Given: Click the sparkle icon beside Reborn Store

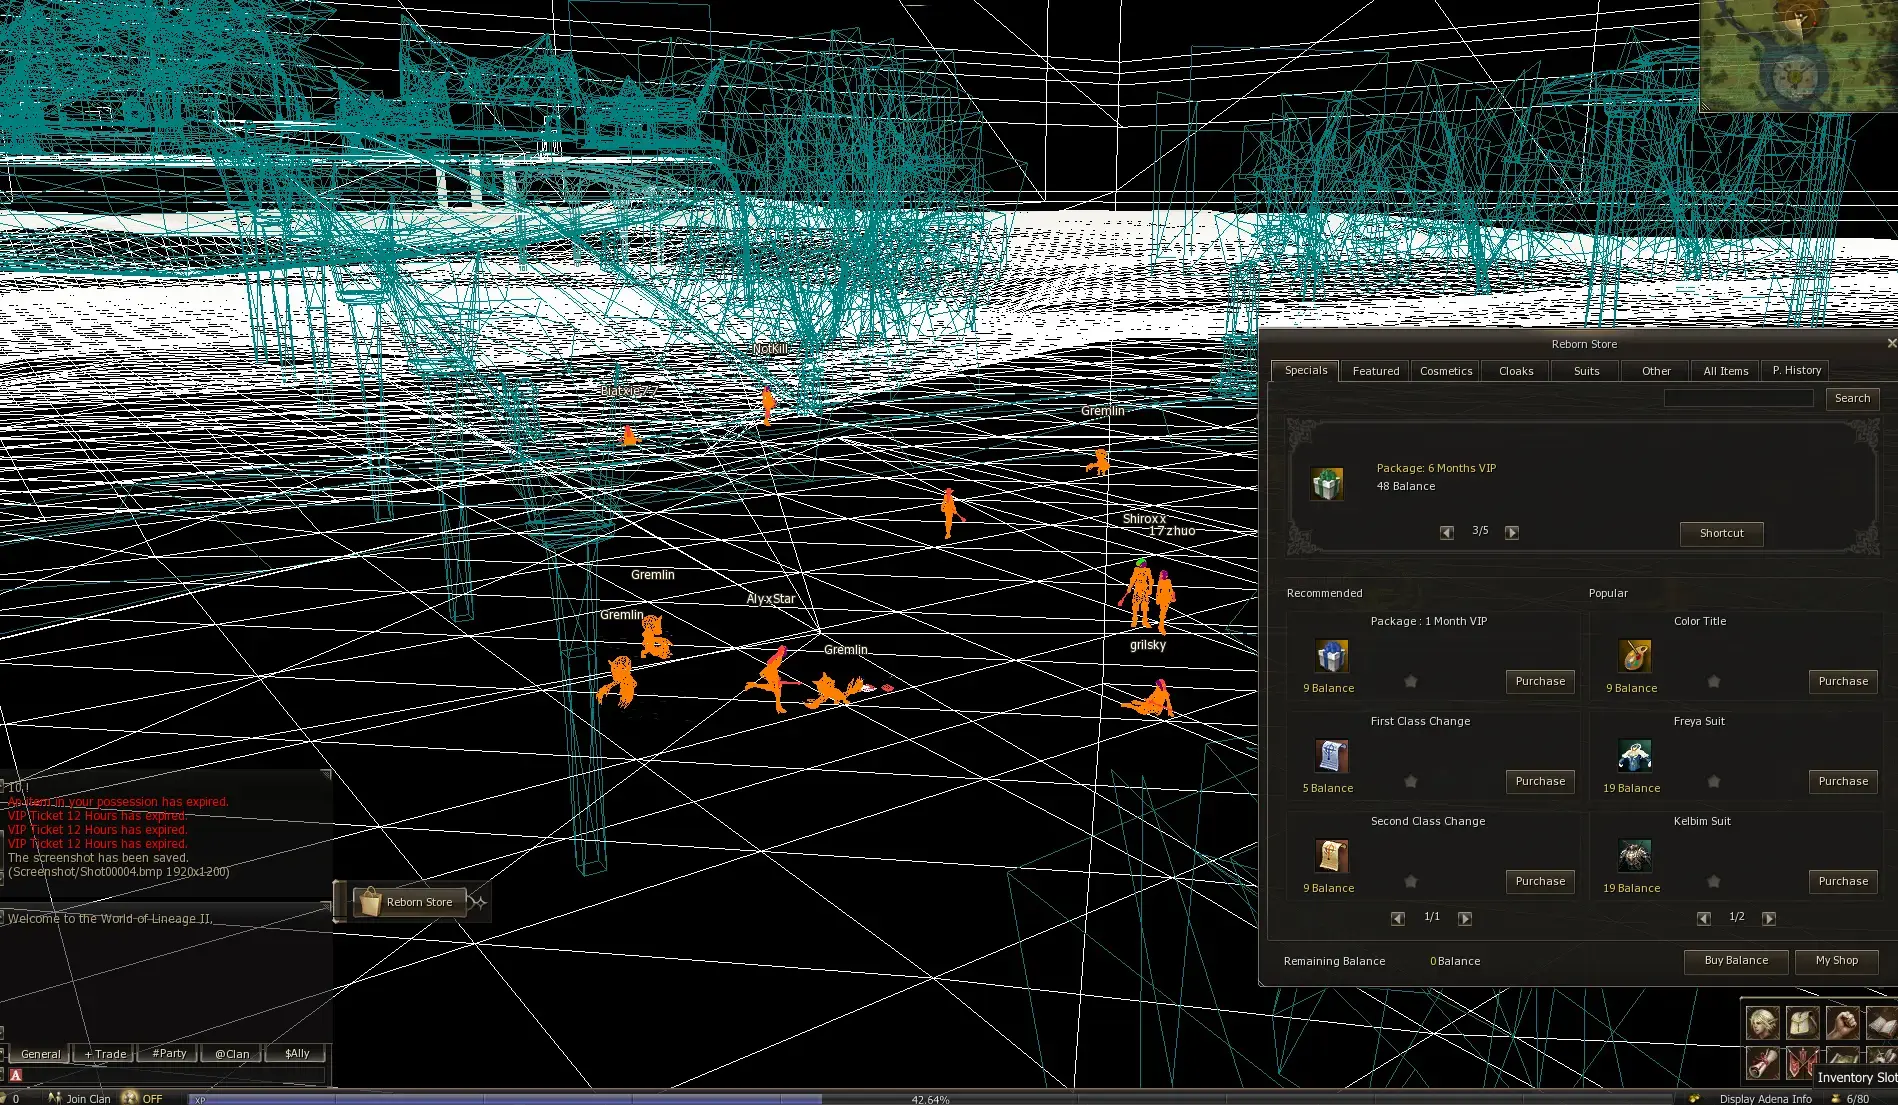Looking at the screenshot, I should [x=478, y=902].
